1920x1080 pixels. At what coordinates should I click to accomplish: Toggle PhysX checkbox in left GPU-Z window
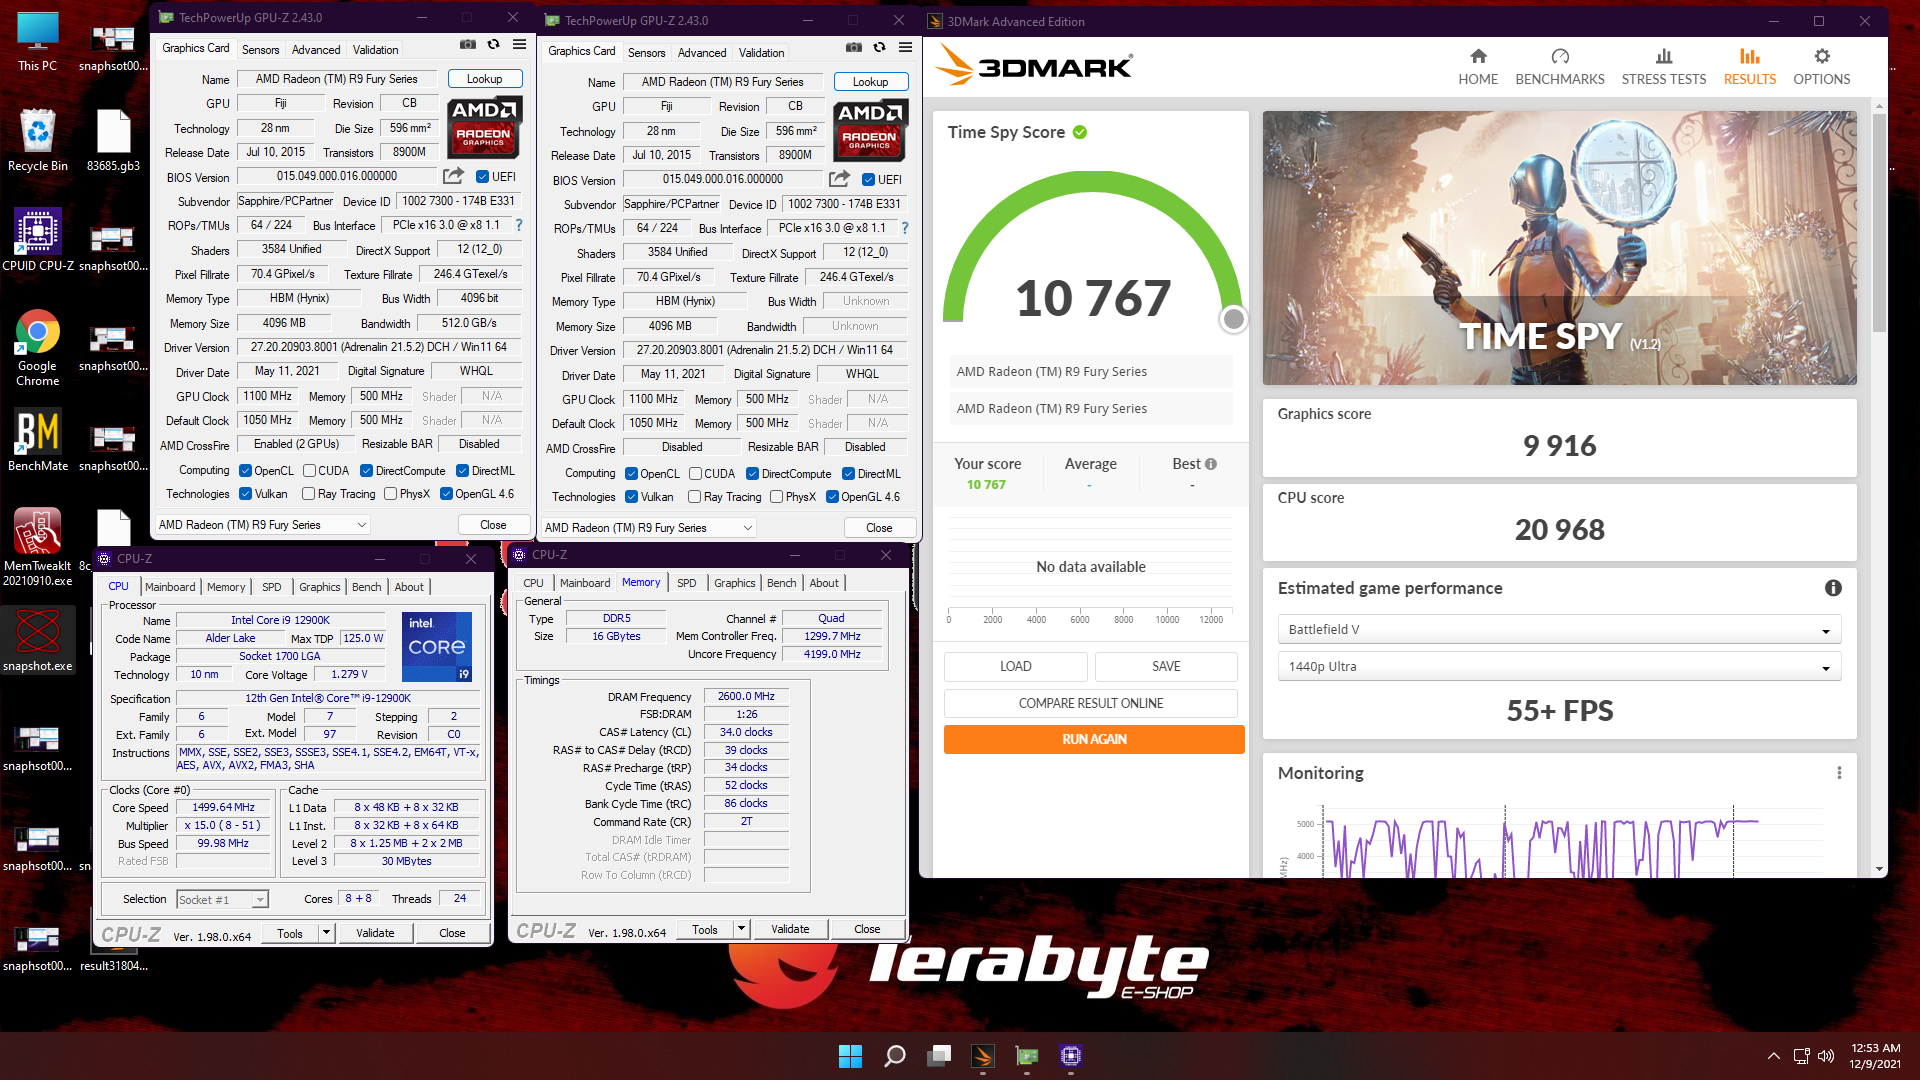click(x=391, y=494)
